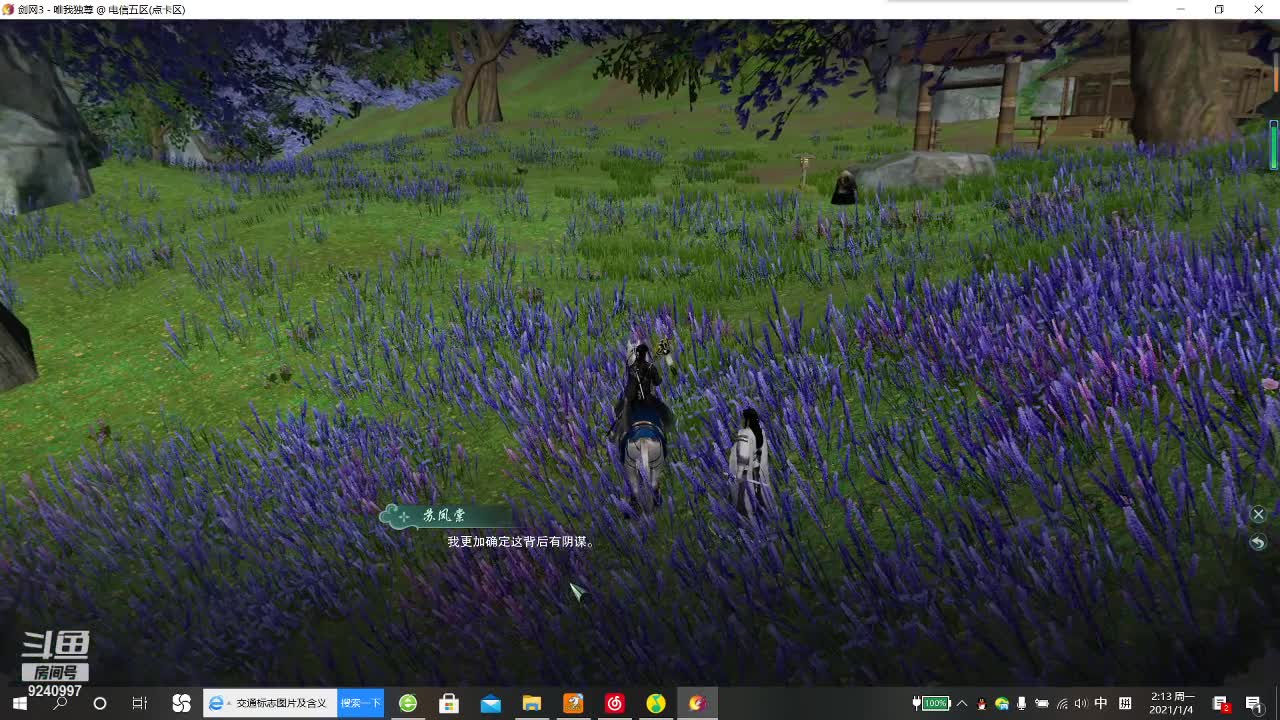Open Windows Action Center notifications
1280x720 pixels.
[x=1253, y=704]
